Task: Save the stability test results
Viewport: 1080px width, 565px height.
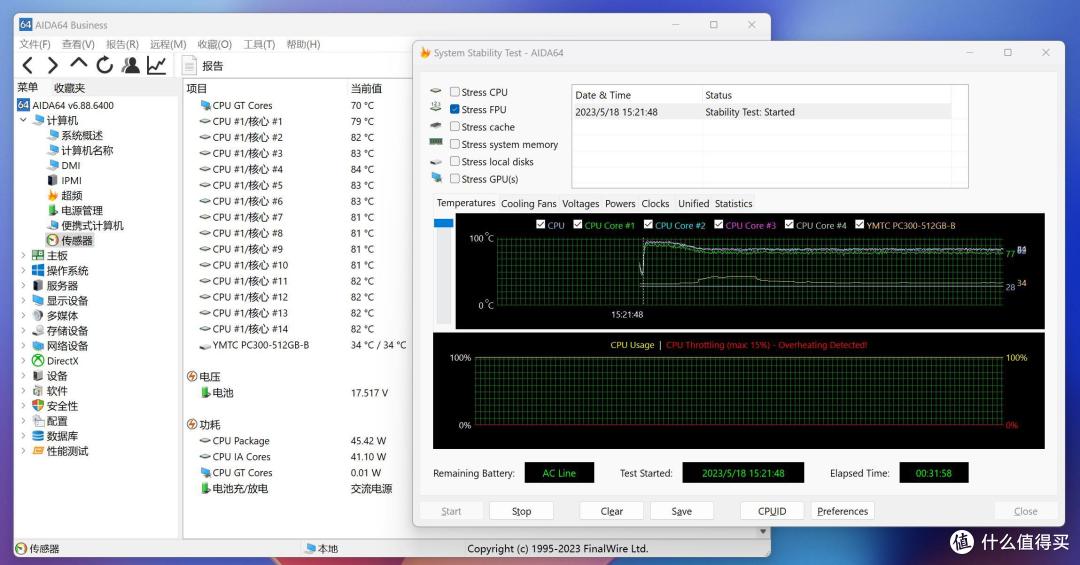Action: (x=682, y=511)
